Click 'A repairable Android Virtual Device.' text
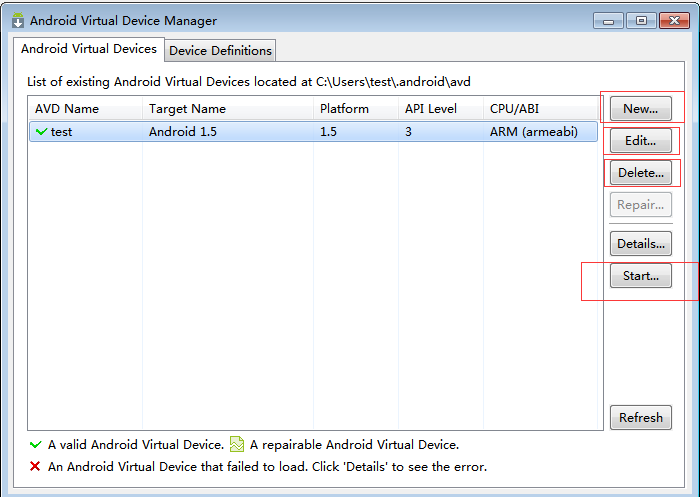The width and height of the screenshot is (700, 497). coord(354,445)
